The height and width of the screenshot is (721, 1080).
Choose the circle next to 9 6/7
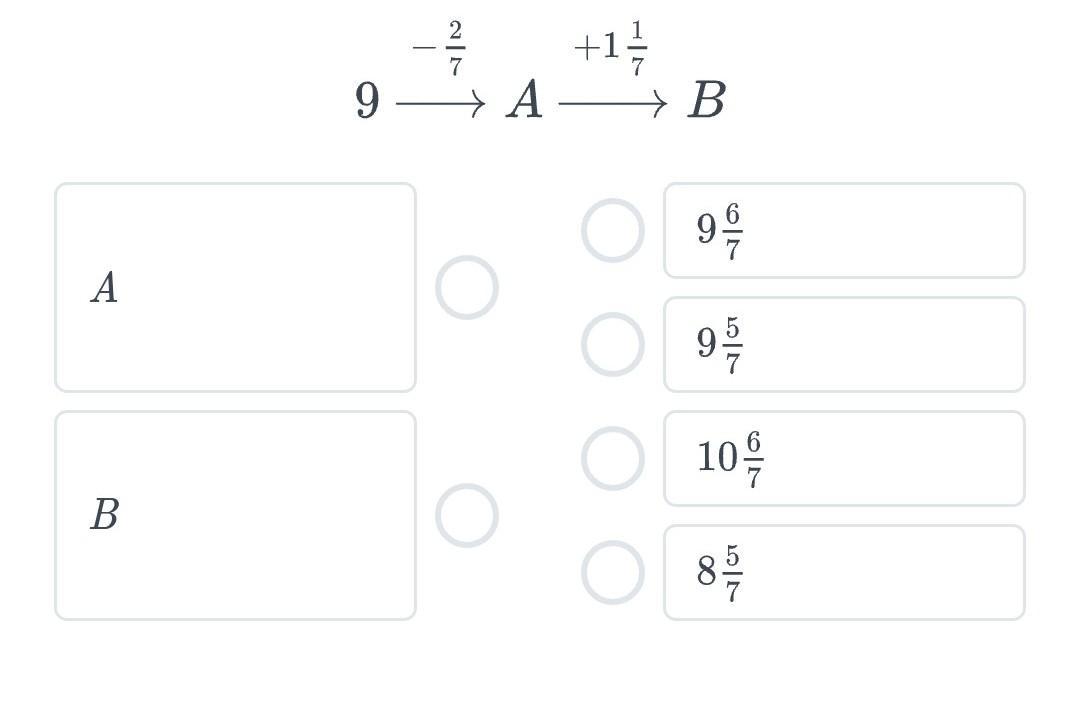pyautogui.click(x=613, y=230)
